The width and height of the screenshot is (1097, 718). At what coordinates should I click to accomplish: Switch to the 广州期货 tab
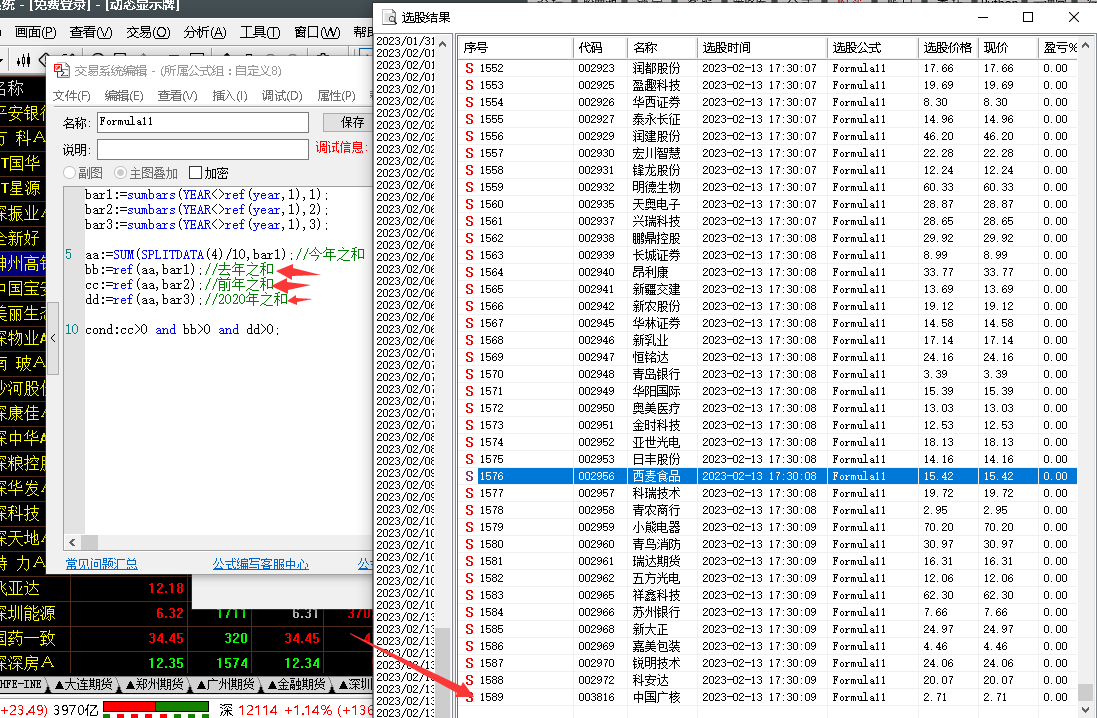tap(226, 684)
